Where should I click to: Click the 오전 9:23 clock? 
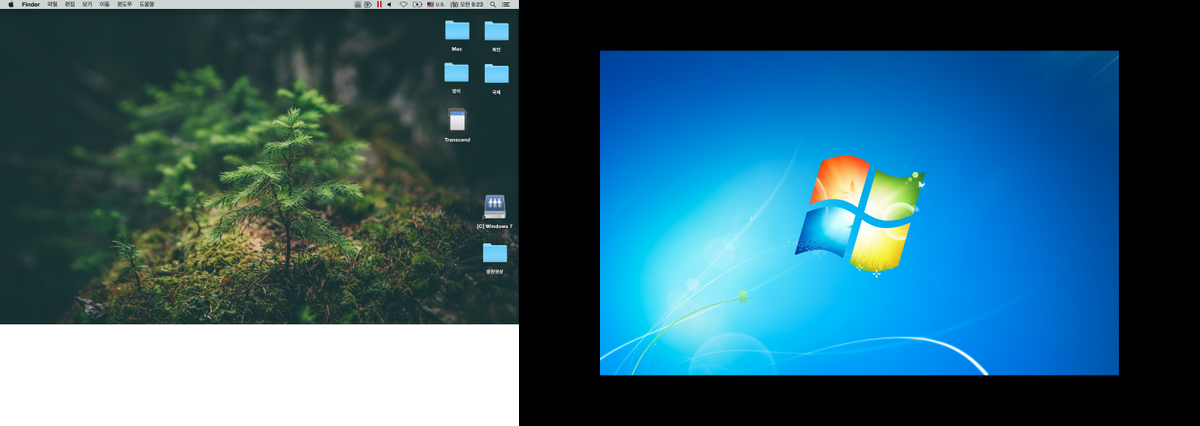(466, 4)
